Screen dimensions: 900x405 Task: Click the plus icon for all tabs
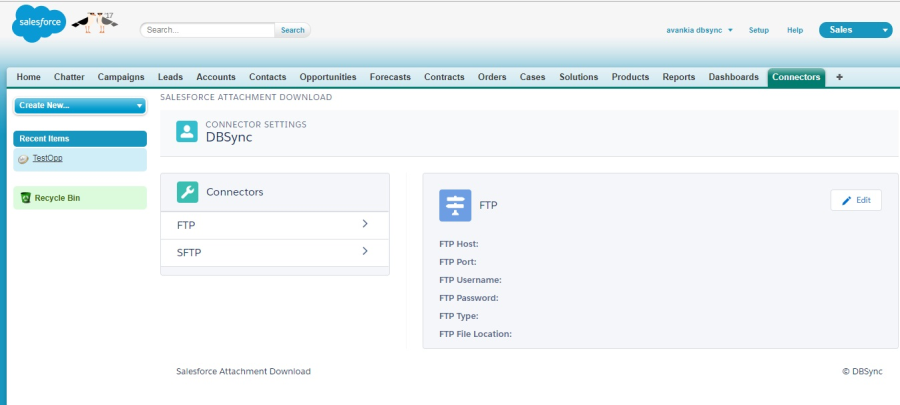839,77
